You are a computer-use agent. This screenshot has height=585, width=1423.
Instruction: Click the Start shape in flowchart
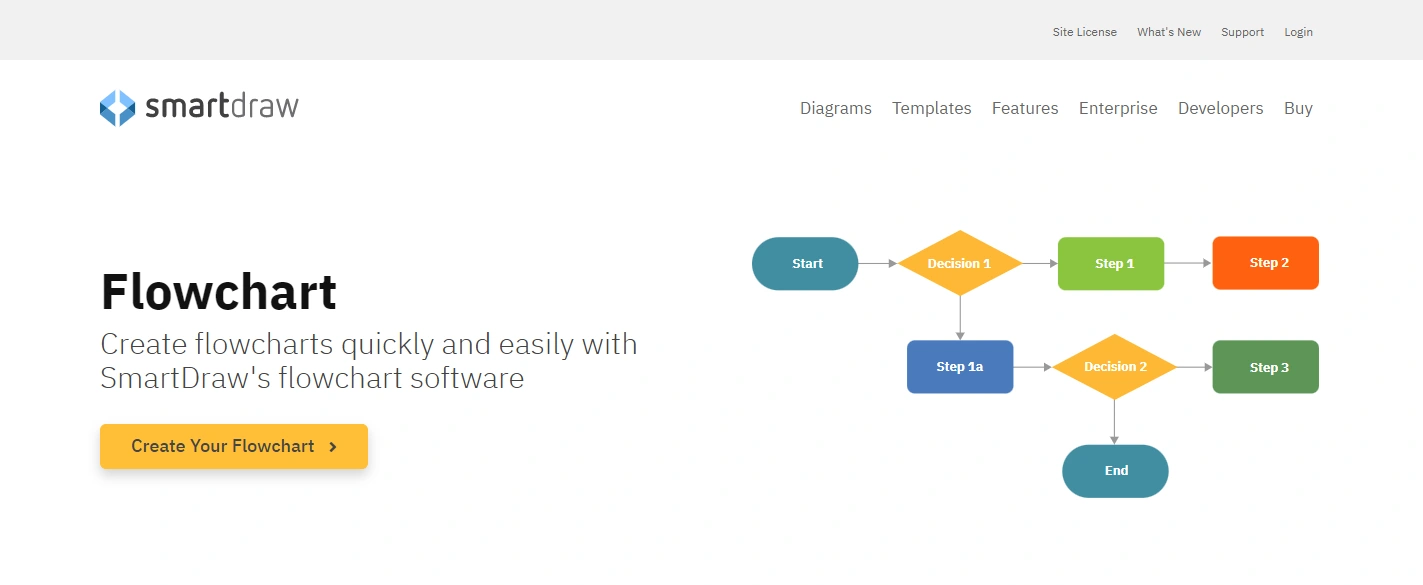805,264
